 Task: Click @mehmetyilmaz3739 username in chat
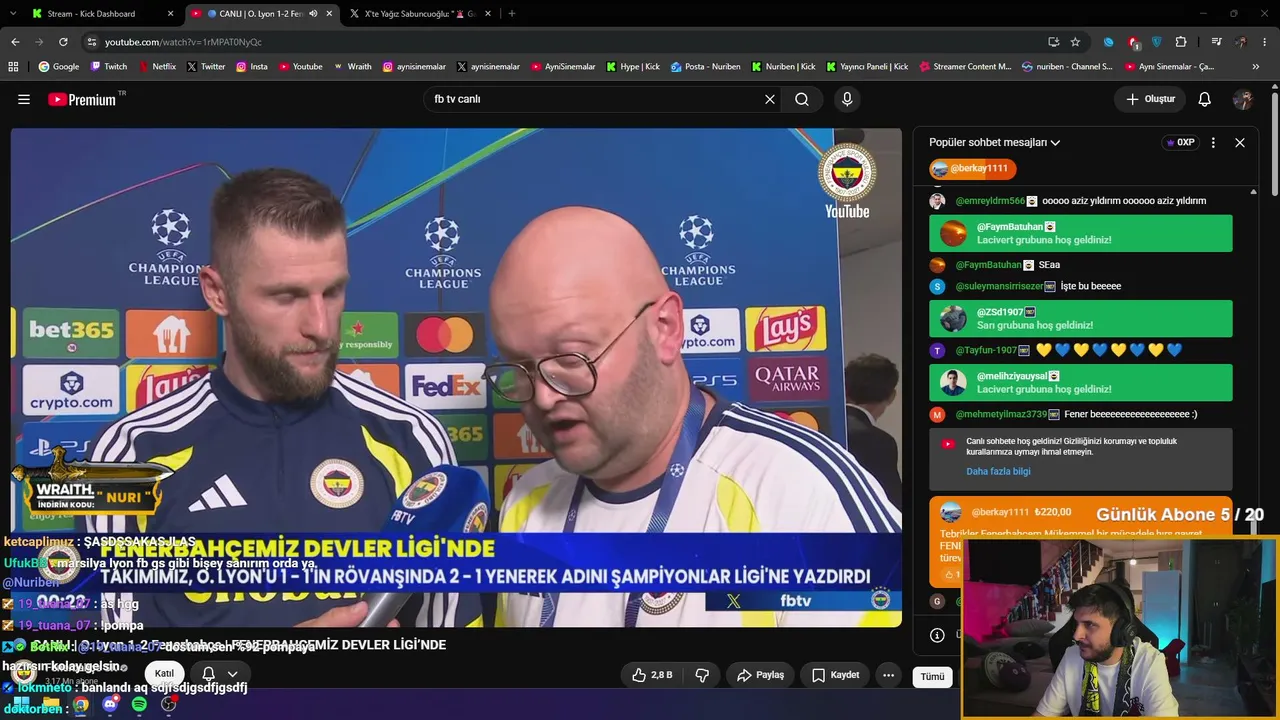(x=1001, y=414)
